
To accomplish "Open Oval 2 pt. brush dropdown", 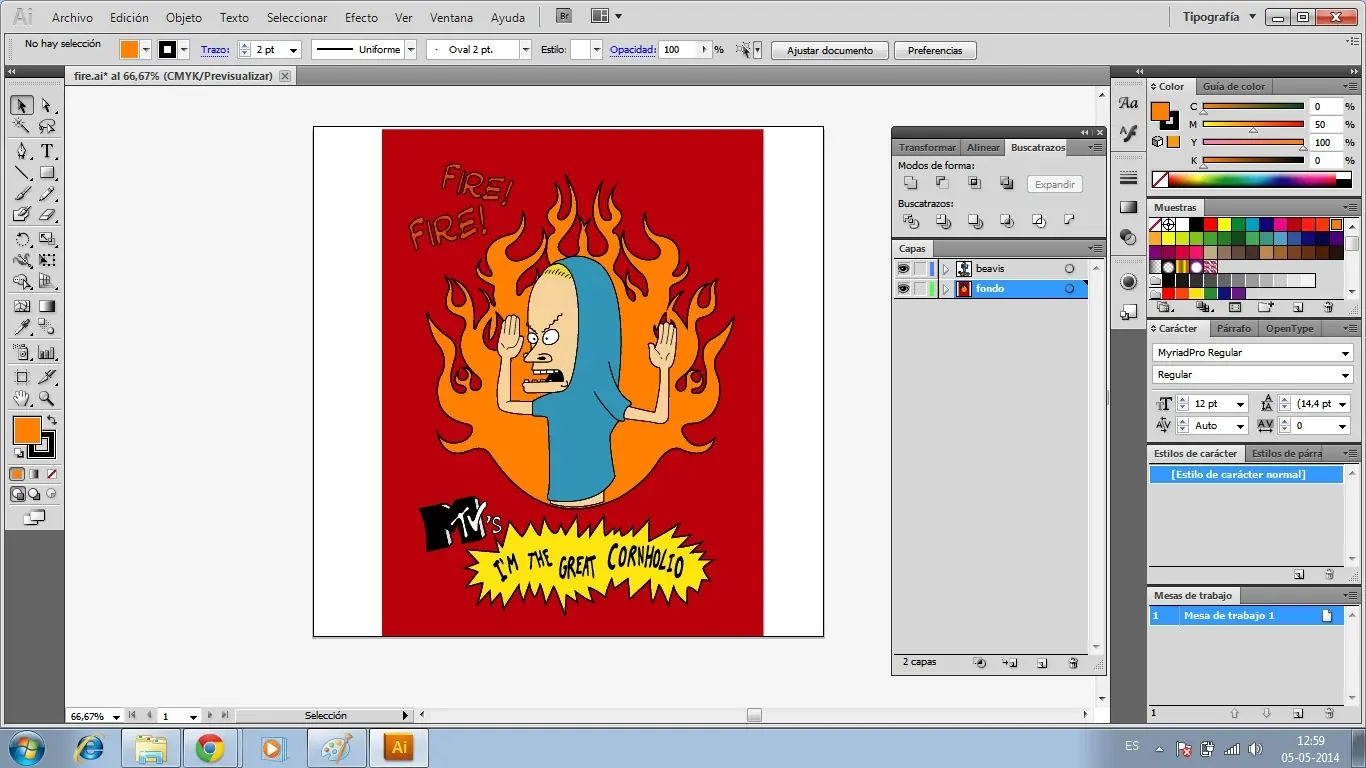I will pyautogui.click(x=525, y=50).
